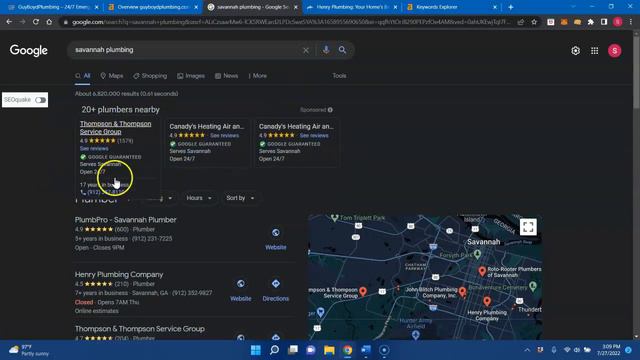Viewport: 640px width, 360px height.
Task: Go back to the previous page
Action: click(x=9, y=22)
